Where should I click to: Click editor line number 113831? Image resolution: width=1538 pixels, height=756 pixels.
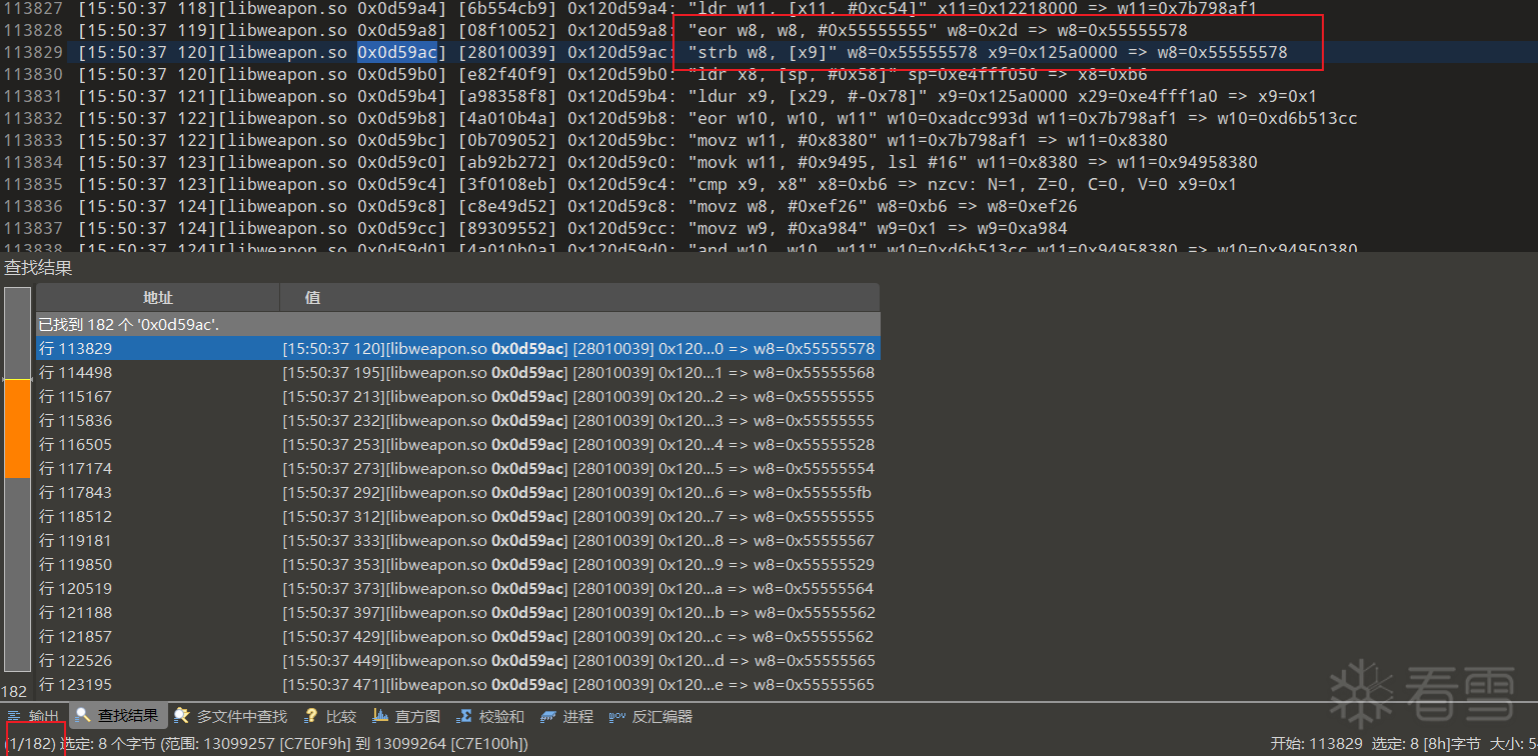tap(33, 96)
